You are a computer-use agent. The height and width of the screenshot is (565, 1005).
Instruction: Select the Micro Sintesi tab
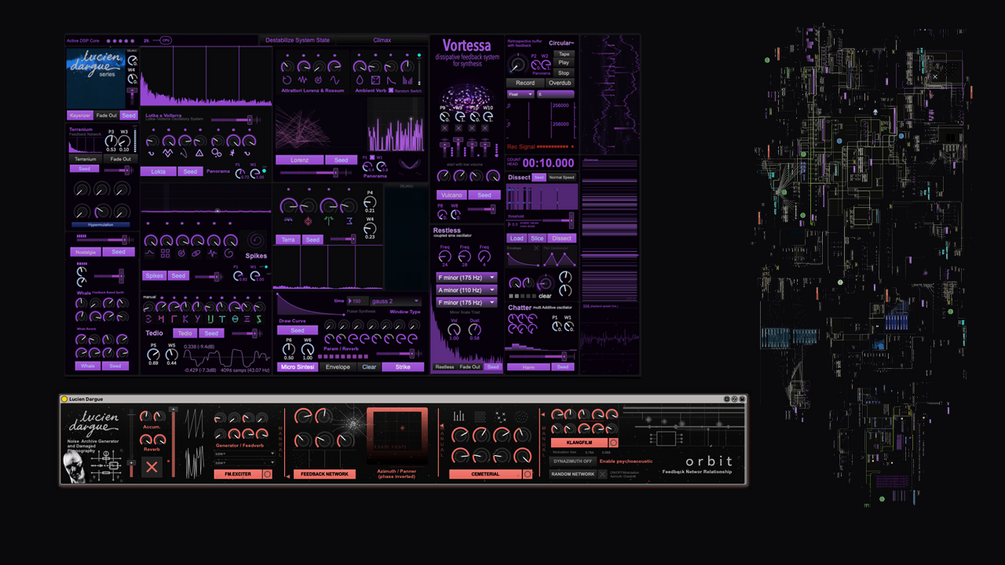click(297, 367)
